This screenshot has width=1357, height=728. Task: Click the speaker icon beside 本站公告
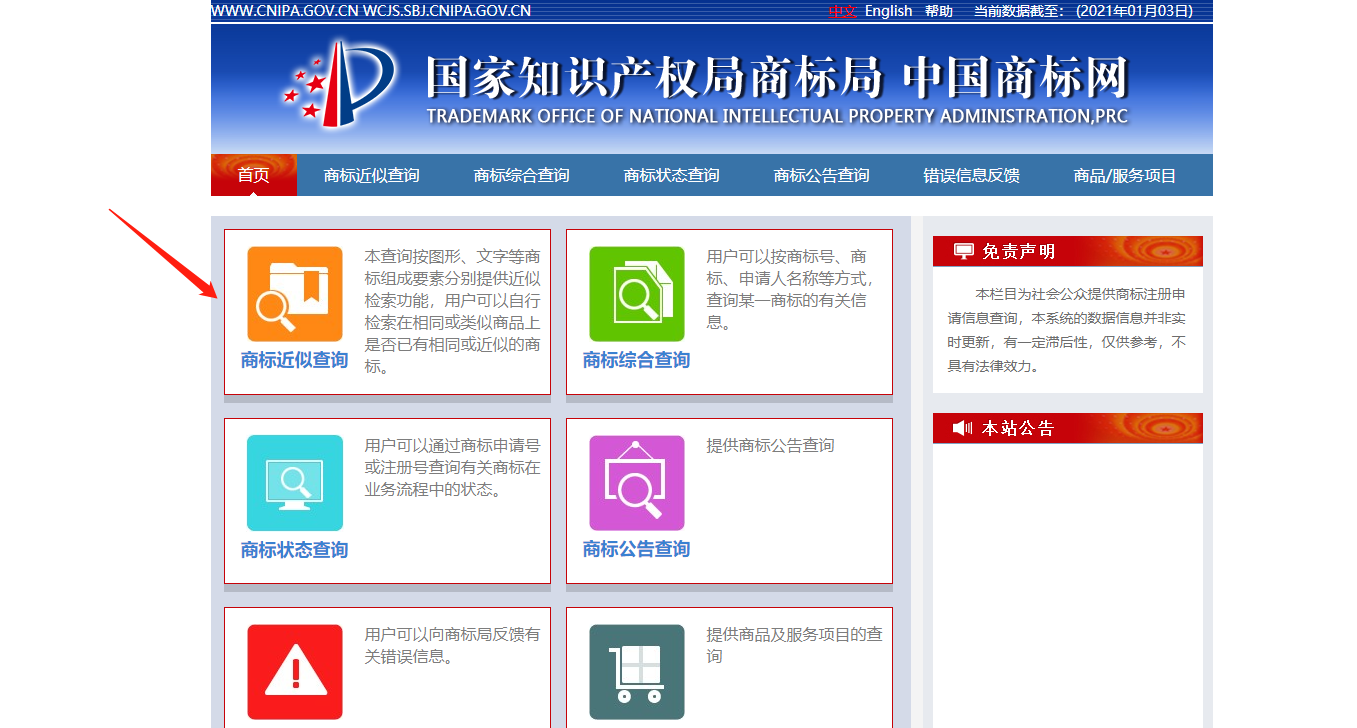962,428
